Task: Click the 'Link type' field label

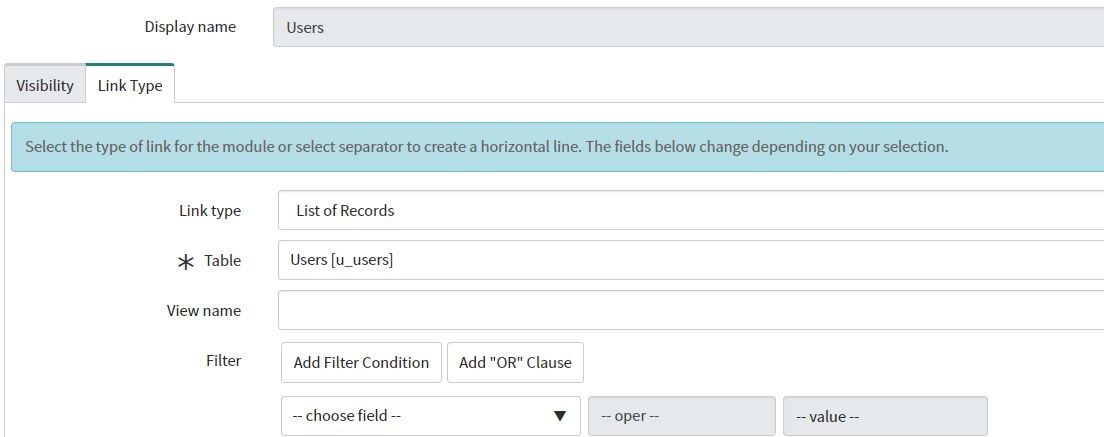Action: tap(210, 210)
